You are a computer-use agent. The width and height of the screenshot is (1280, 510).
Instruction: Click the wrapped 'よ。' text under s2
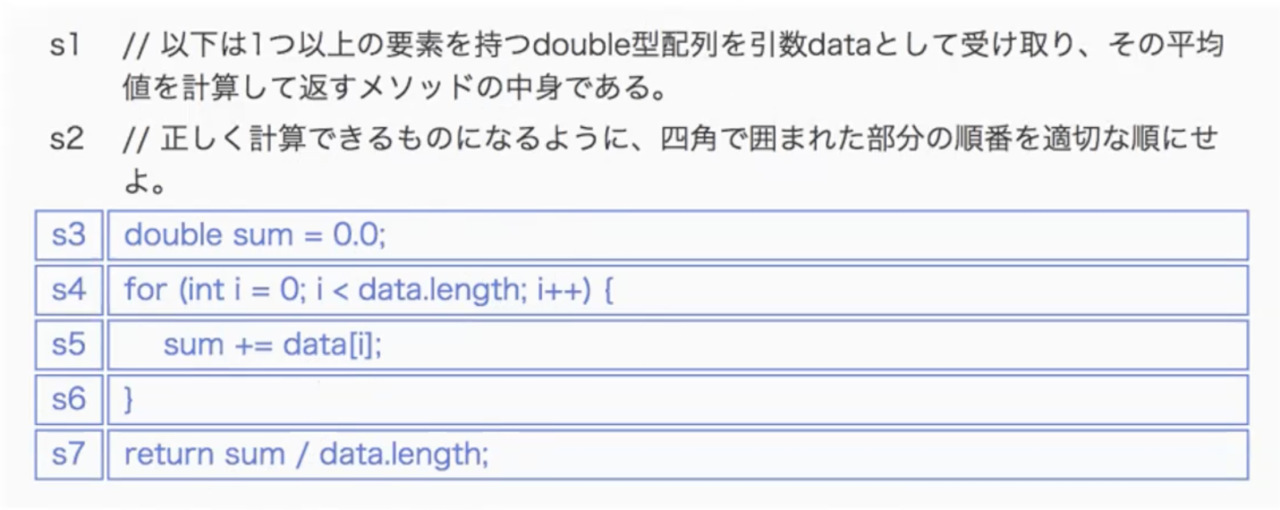144,184
